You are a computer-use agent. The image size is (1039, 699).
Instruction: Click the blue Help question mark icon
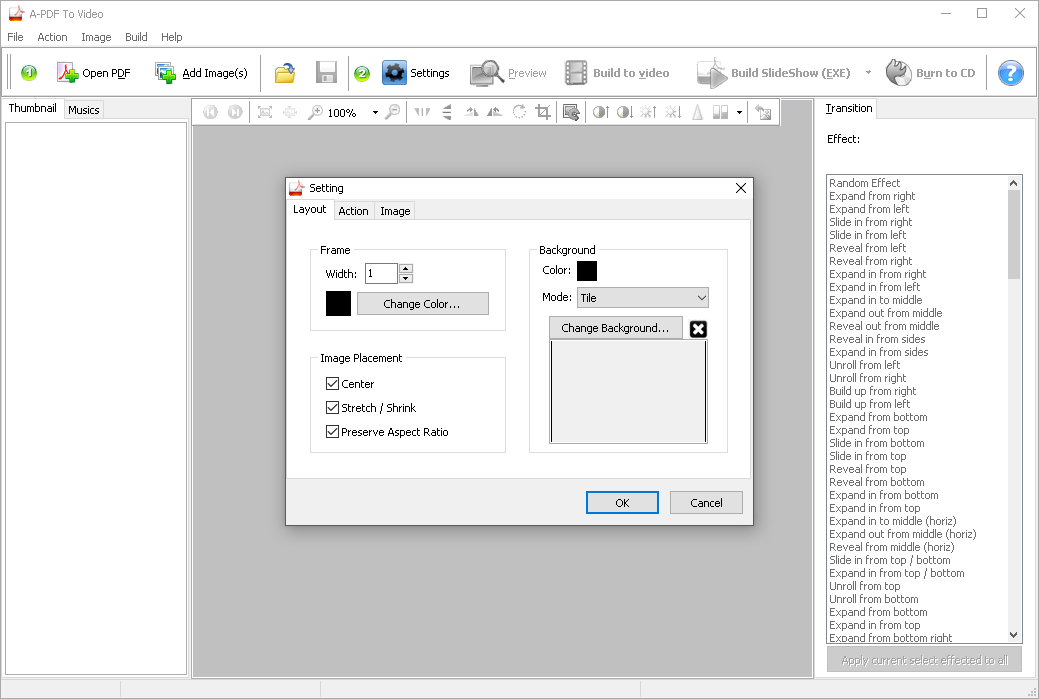(1011, 73)
